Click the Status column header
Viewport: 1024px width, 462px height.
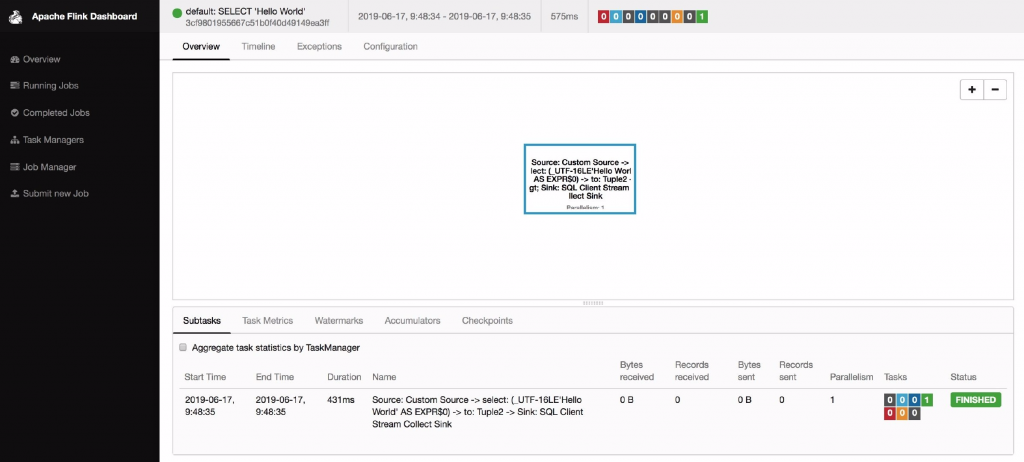963,377
